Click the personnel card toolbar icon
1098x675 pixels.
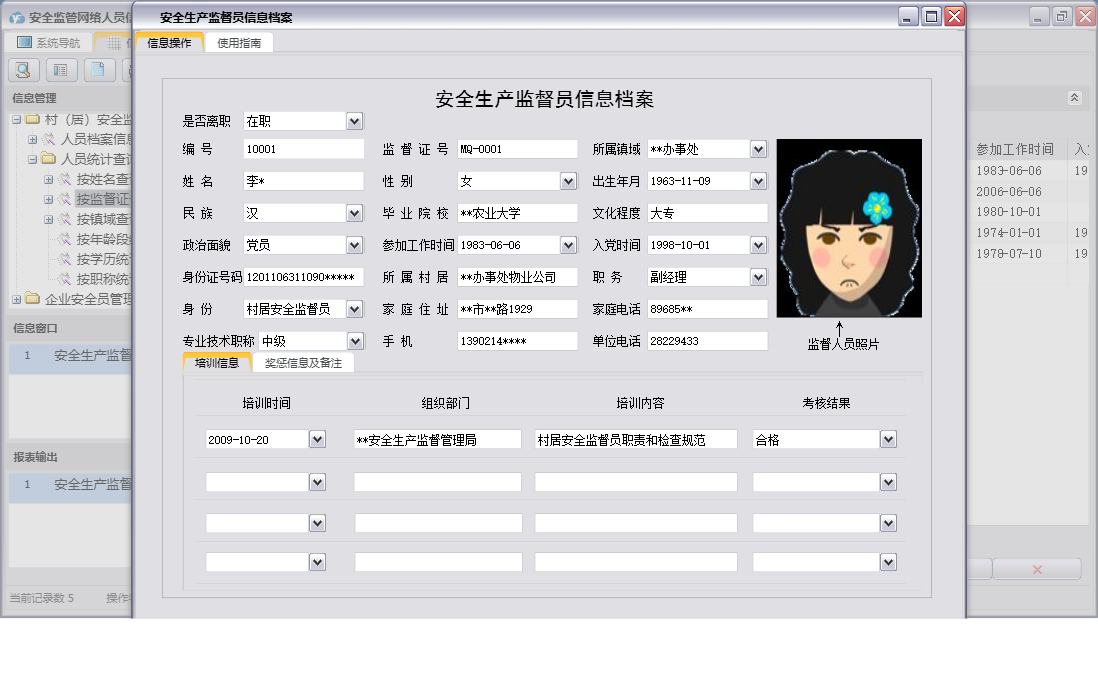61,70
